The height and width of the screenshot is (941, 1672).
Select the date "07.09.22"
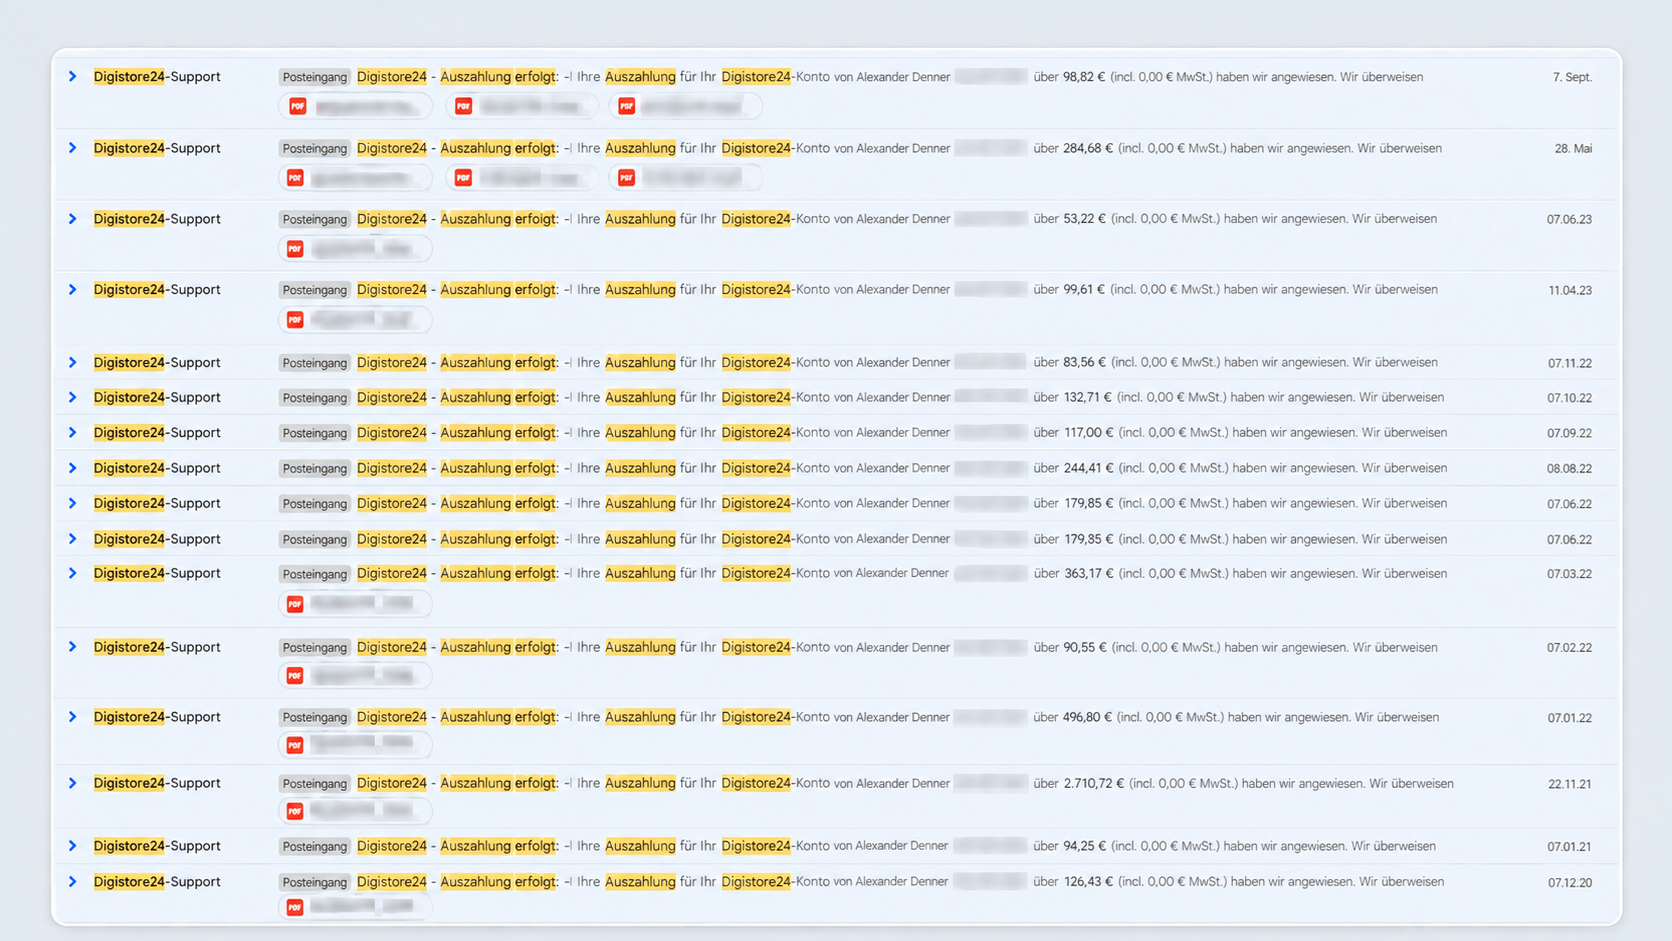tap(1569, 433)
